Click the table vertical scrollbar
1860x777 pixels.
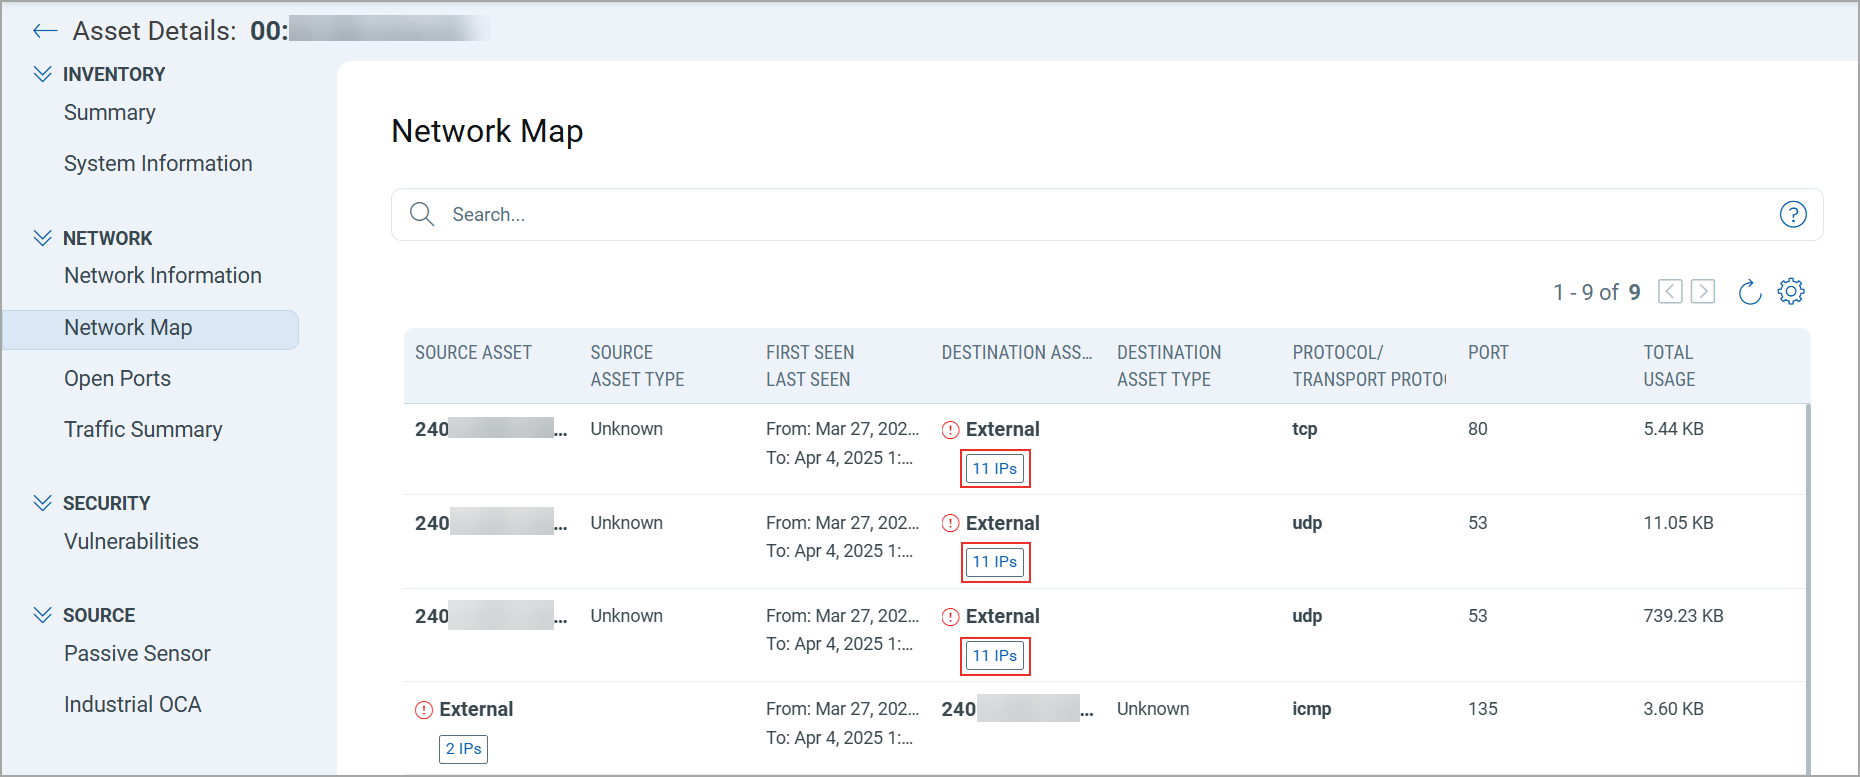(x=1809, y=588)
